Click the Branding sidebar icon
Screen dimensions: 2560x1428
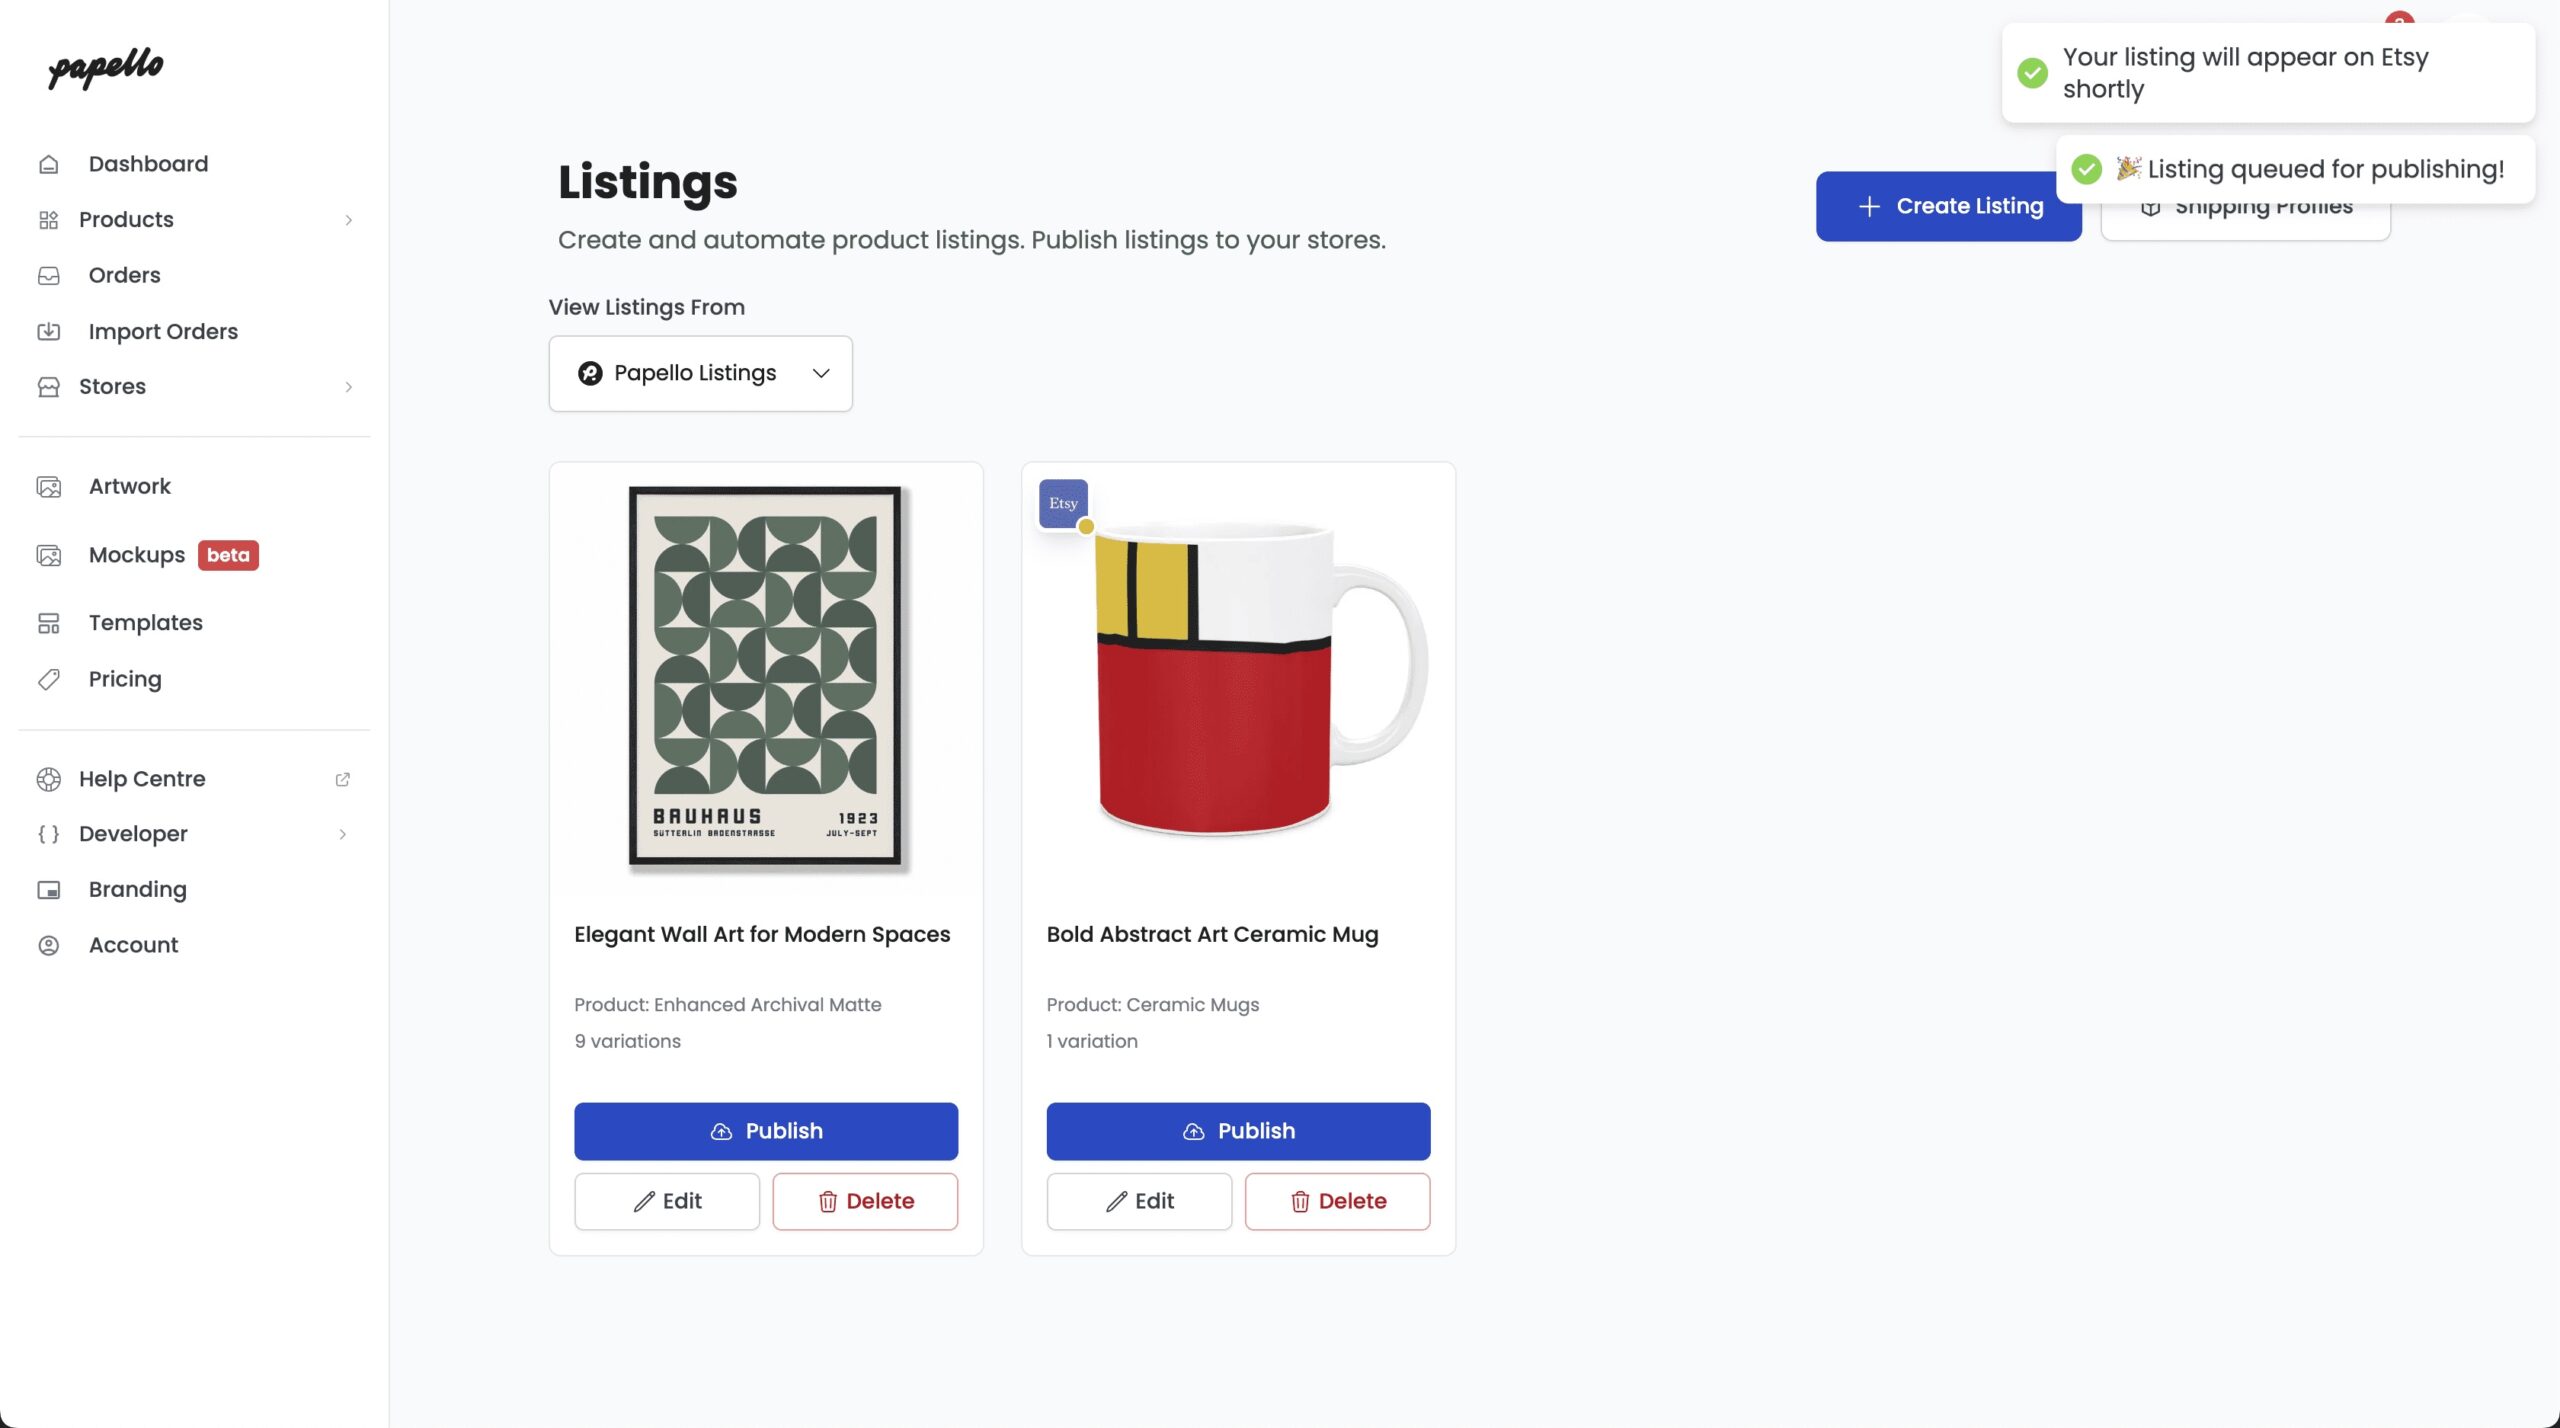click(x=49, y=890)
